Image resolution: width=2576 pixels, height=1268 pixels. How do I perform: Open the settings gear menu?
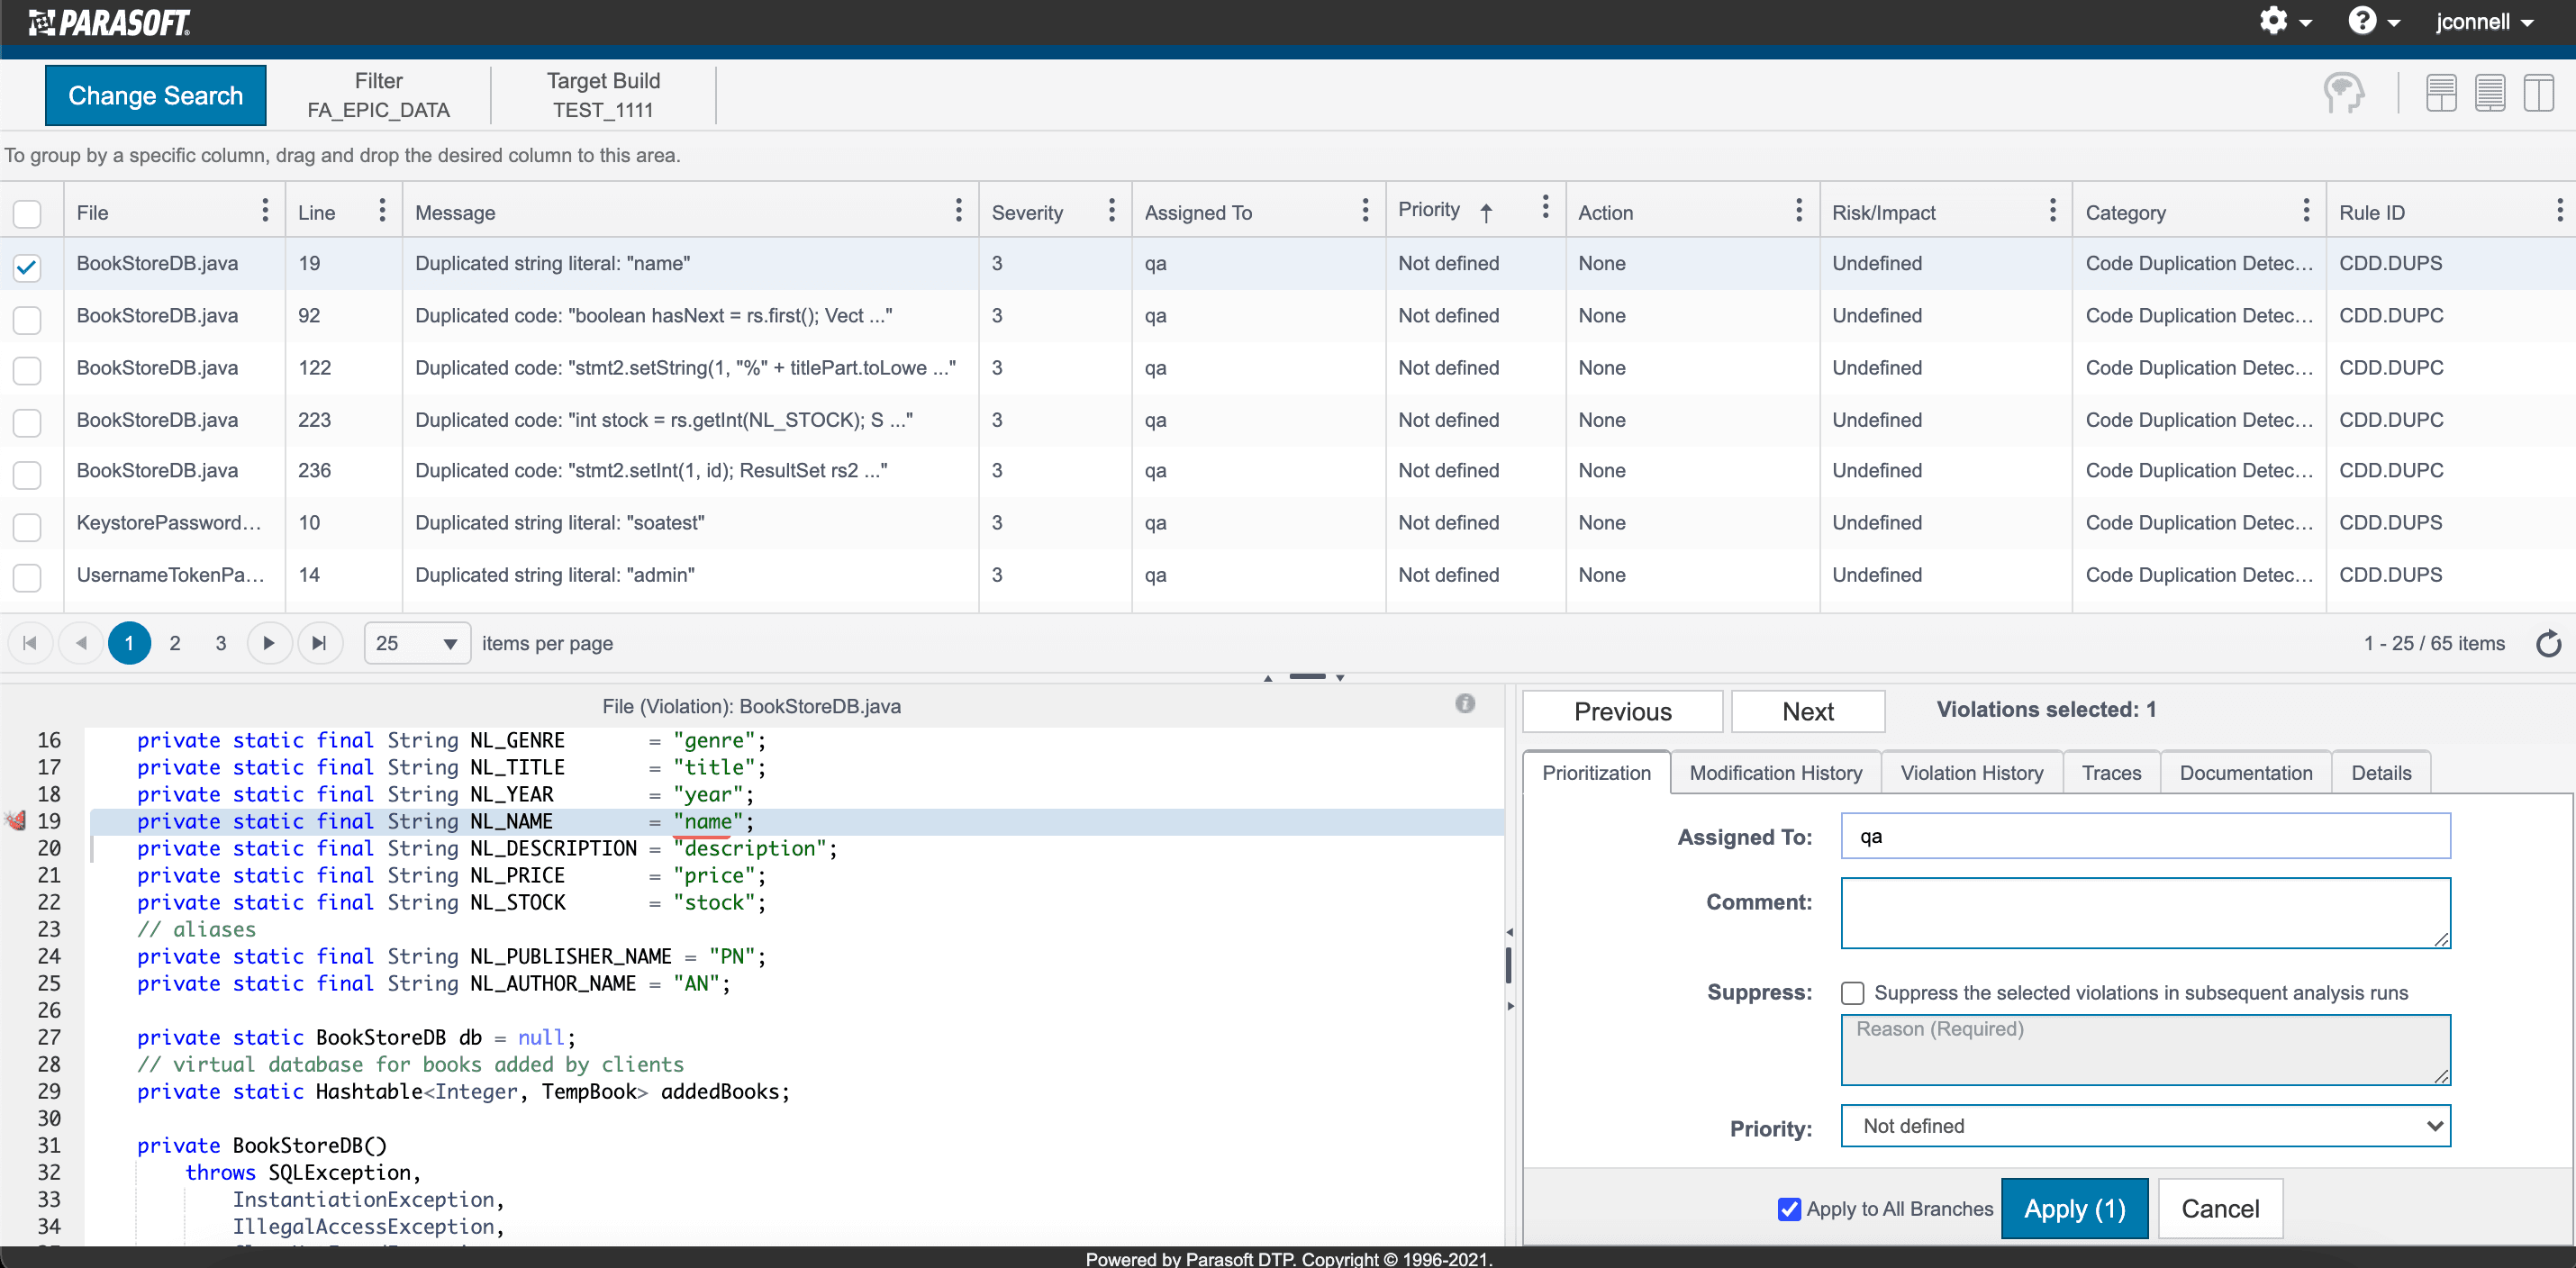click(x=2284, y=22)
